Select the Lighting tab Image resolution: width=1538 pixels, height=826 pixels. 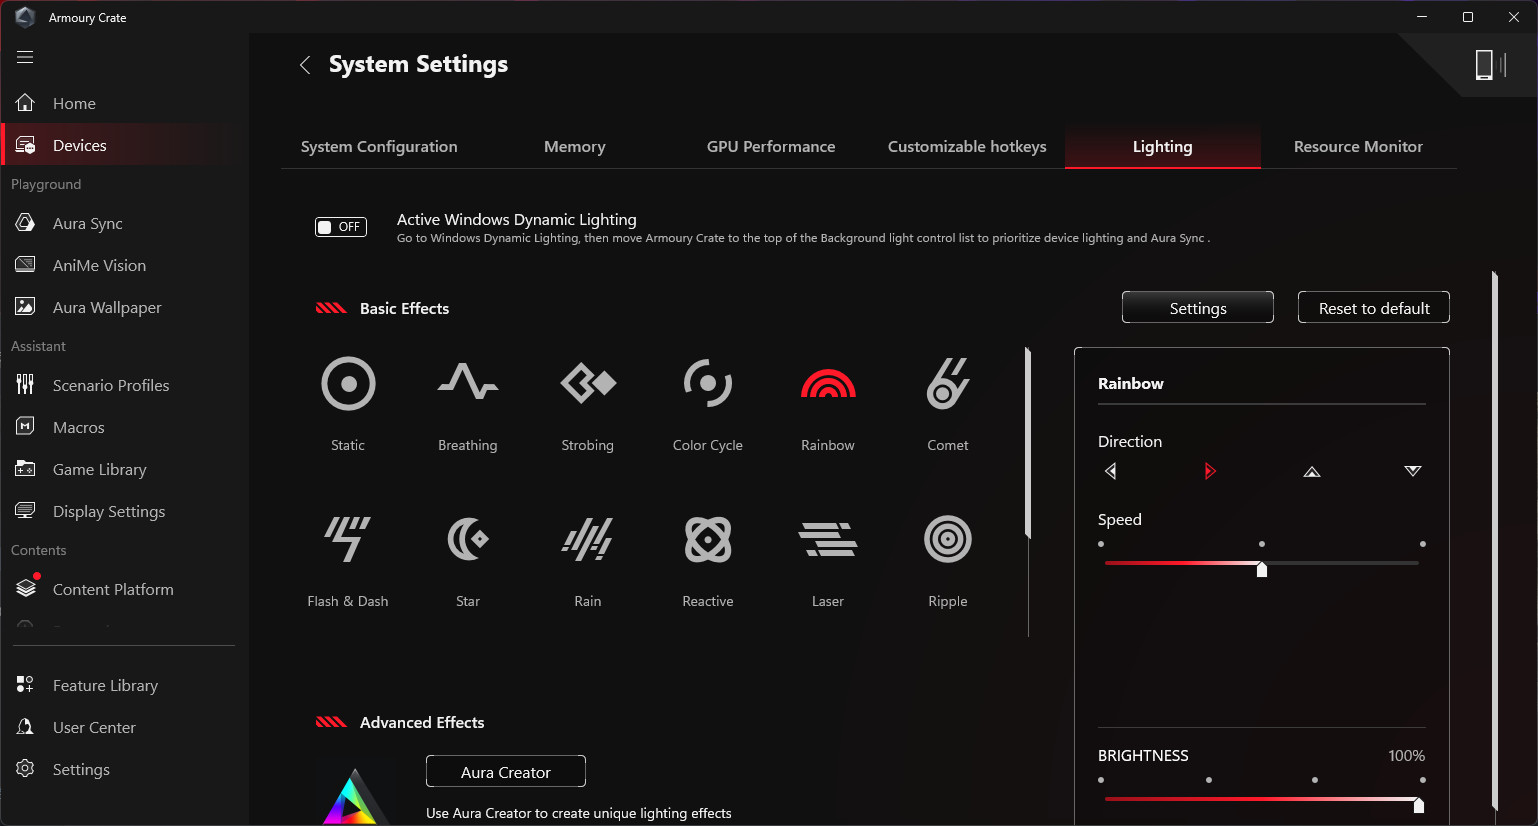[1163, 146]
